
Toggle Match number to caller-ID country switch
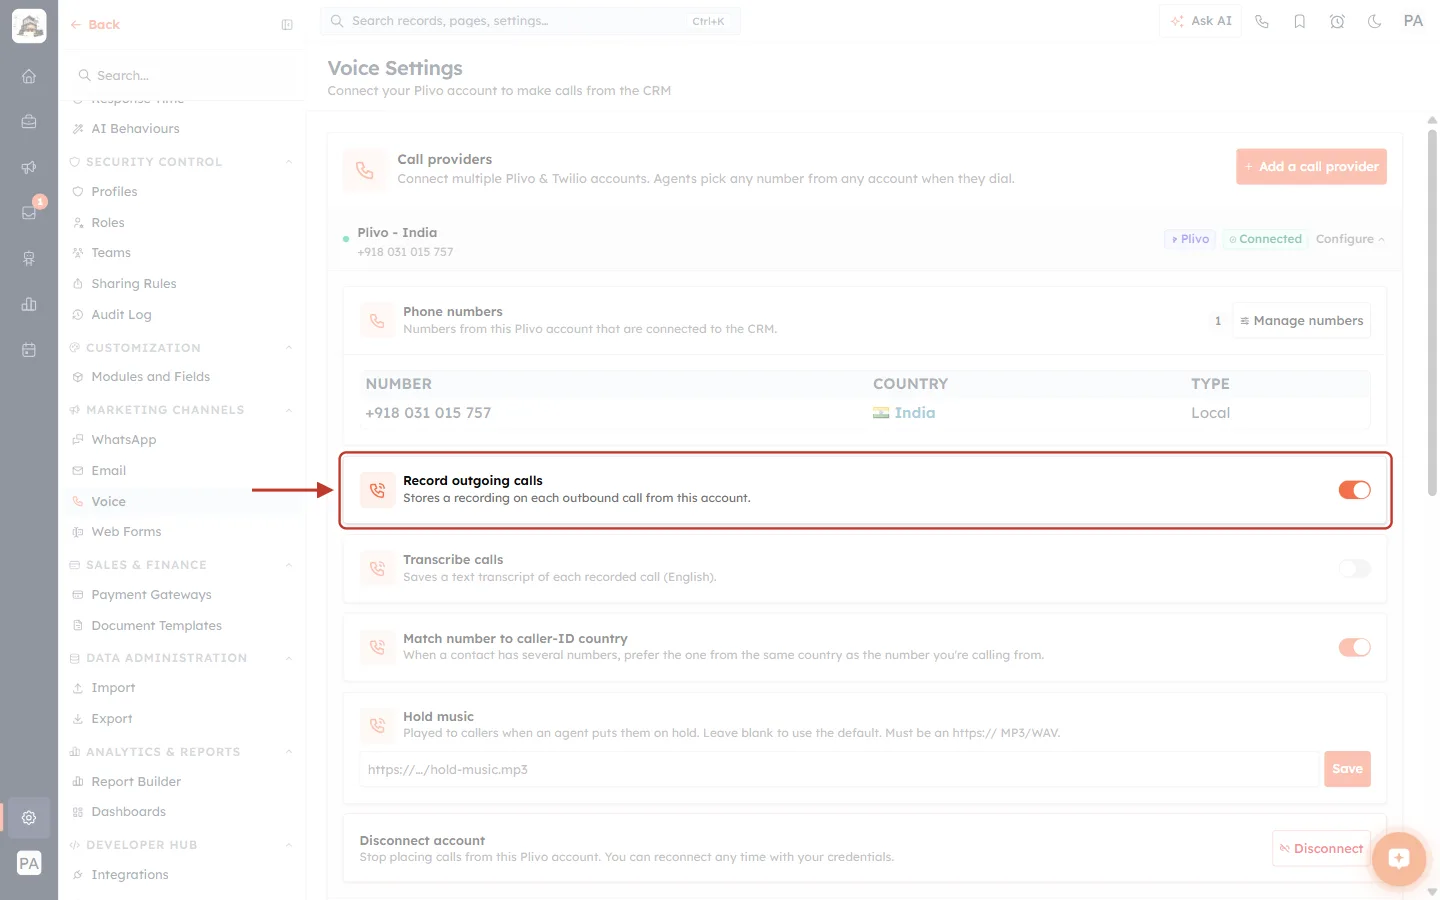(1355, 647)
